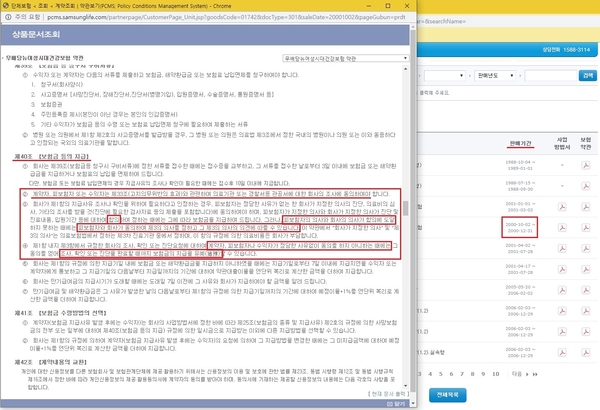
Task: Click heading 제41조 [보험금 수령방법의 선택]
Action: (x=60, y=313)
